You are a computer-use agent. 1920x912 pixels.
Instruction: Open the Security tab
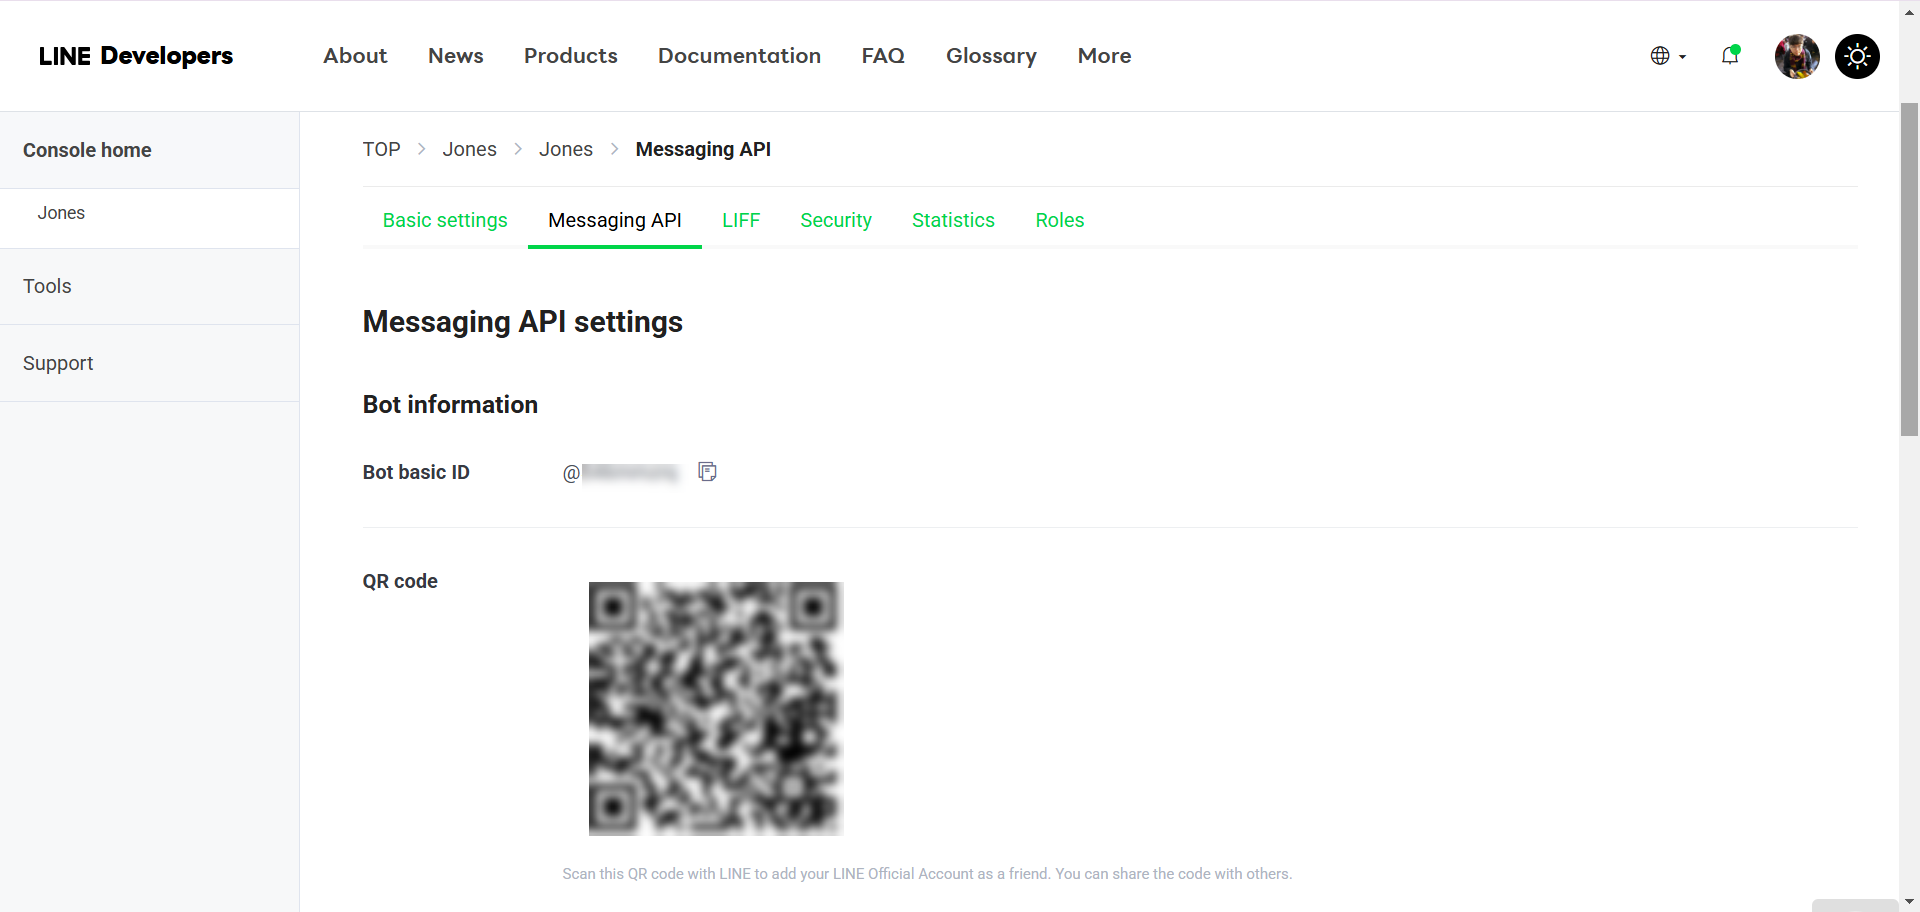point(836,220)
